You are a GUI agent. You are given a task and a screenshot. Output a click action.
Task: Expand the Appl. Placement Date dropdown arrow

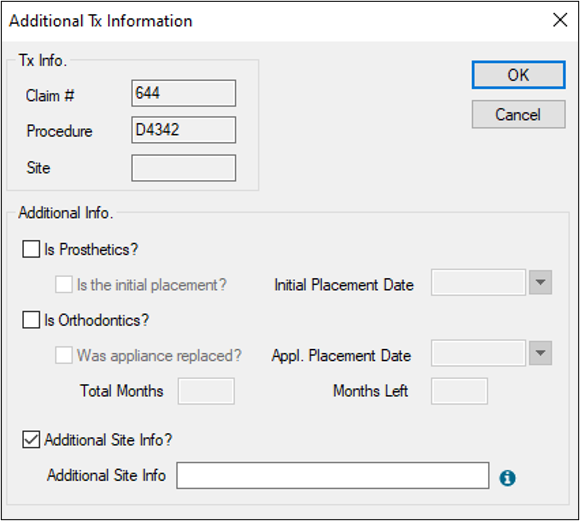pos(540,353)
